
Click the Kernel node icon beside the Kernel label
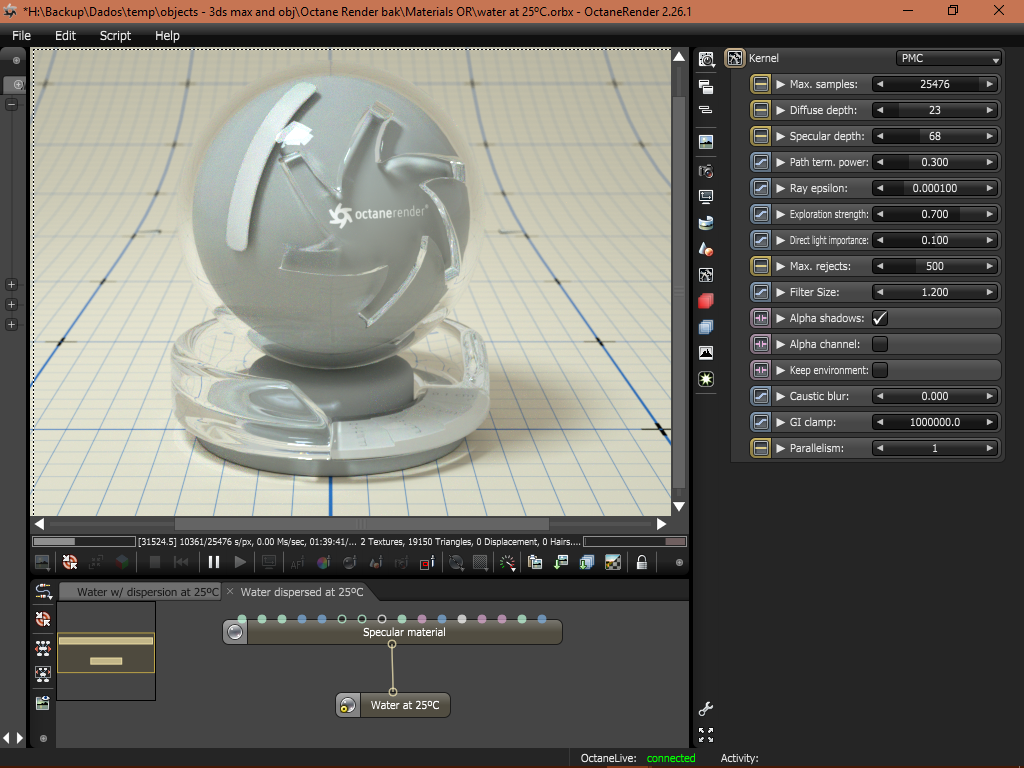735,58
